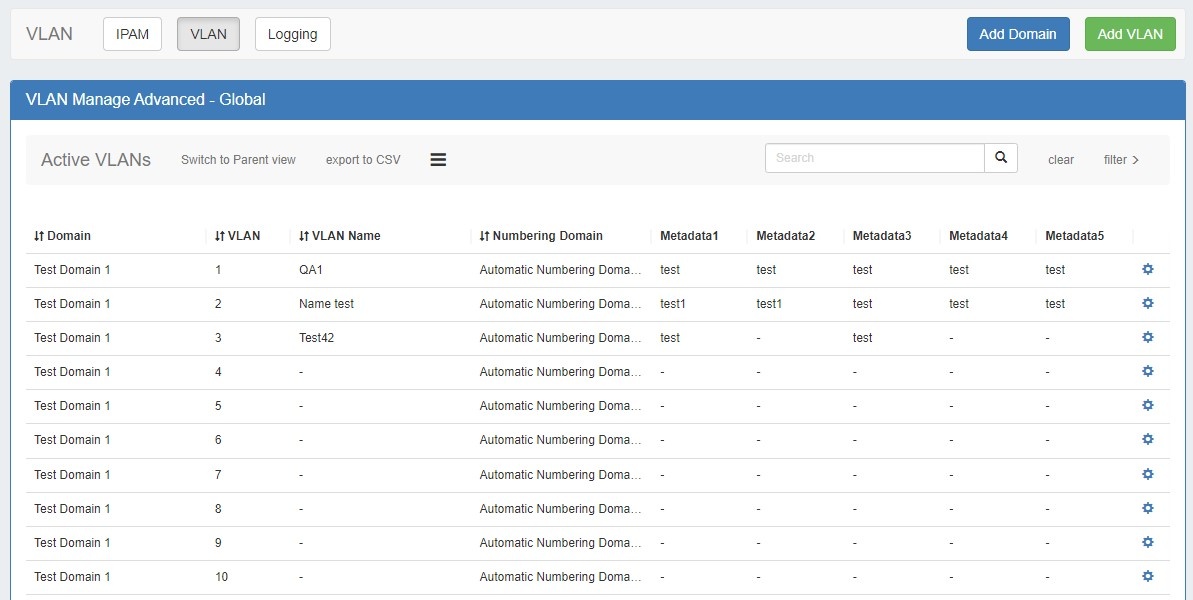1193x600 pixels.
Task: Sort table by Domain column
Action: pyautogui.click(x=62, y=236)
